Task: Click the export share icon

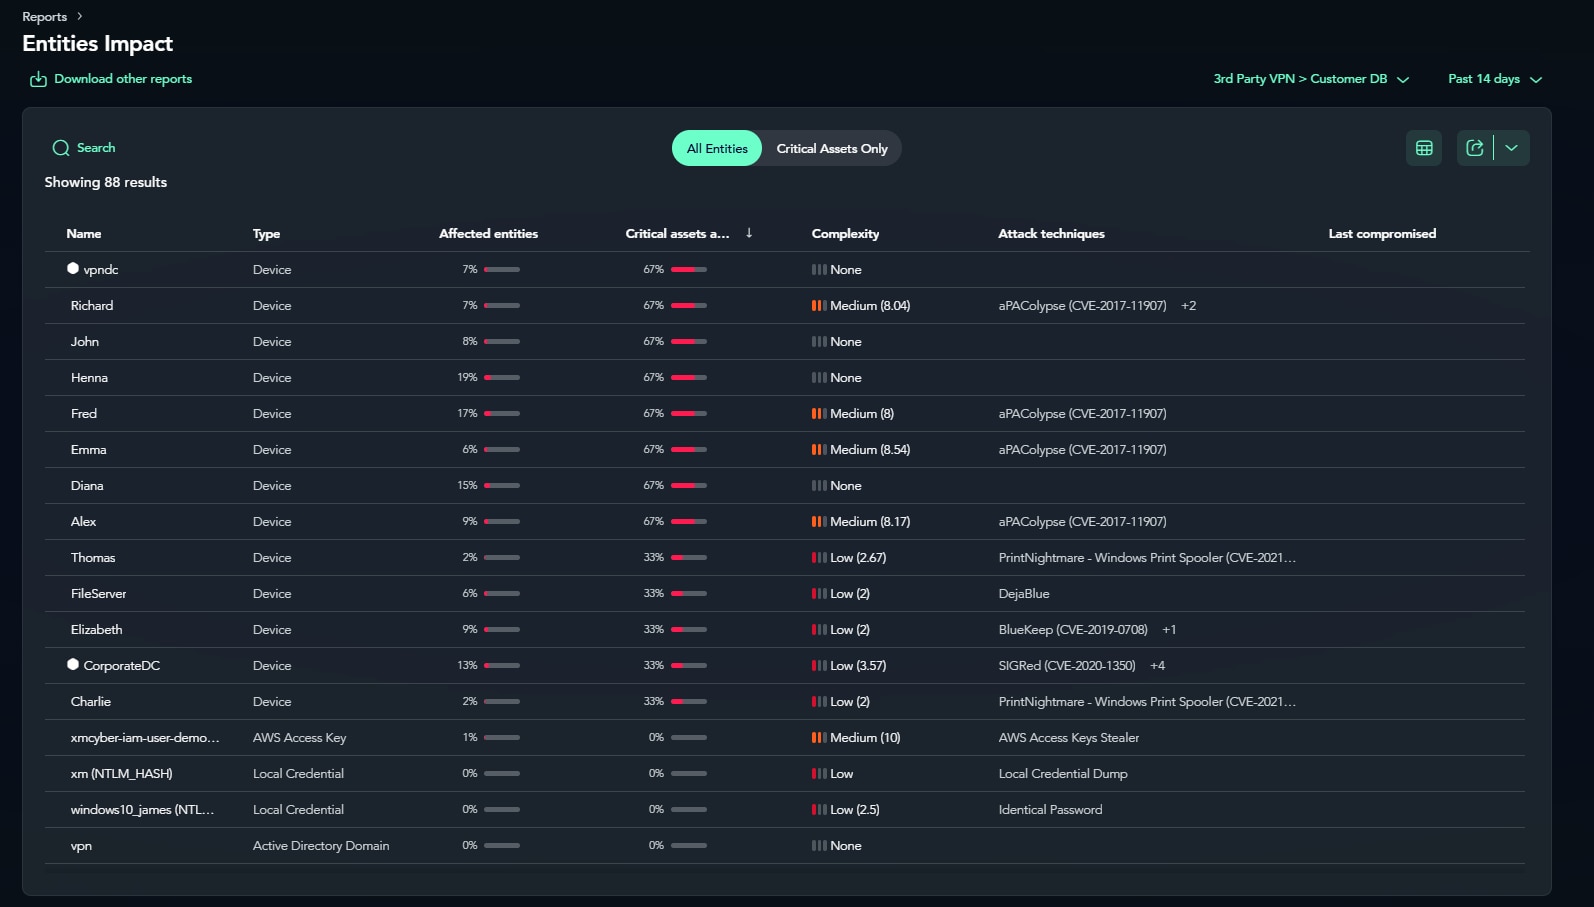Action: pos(1475,148)
